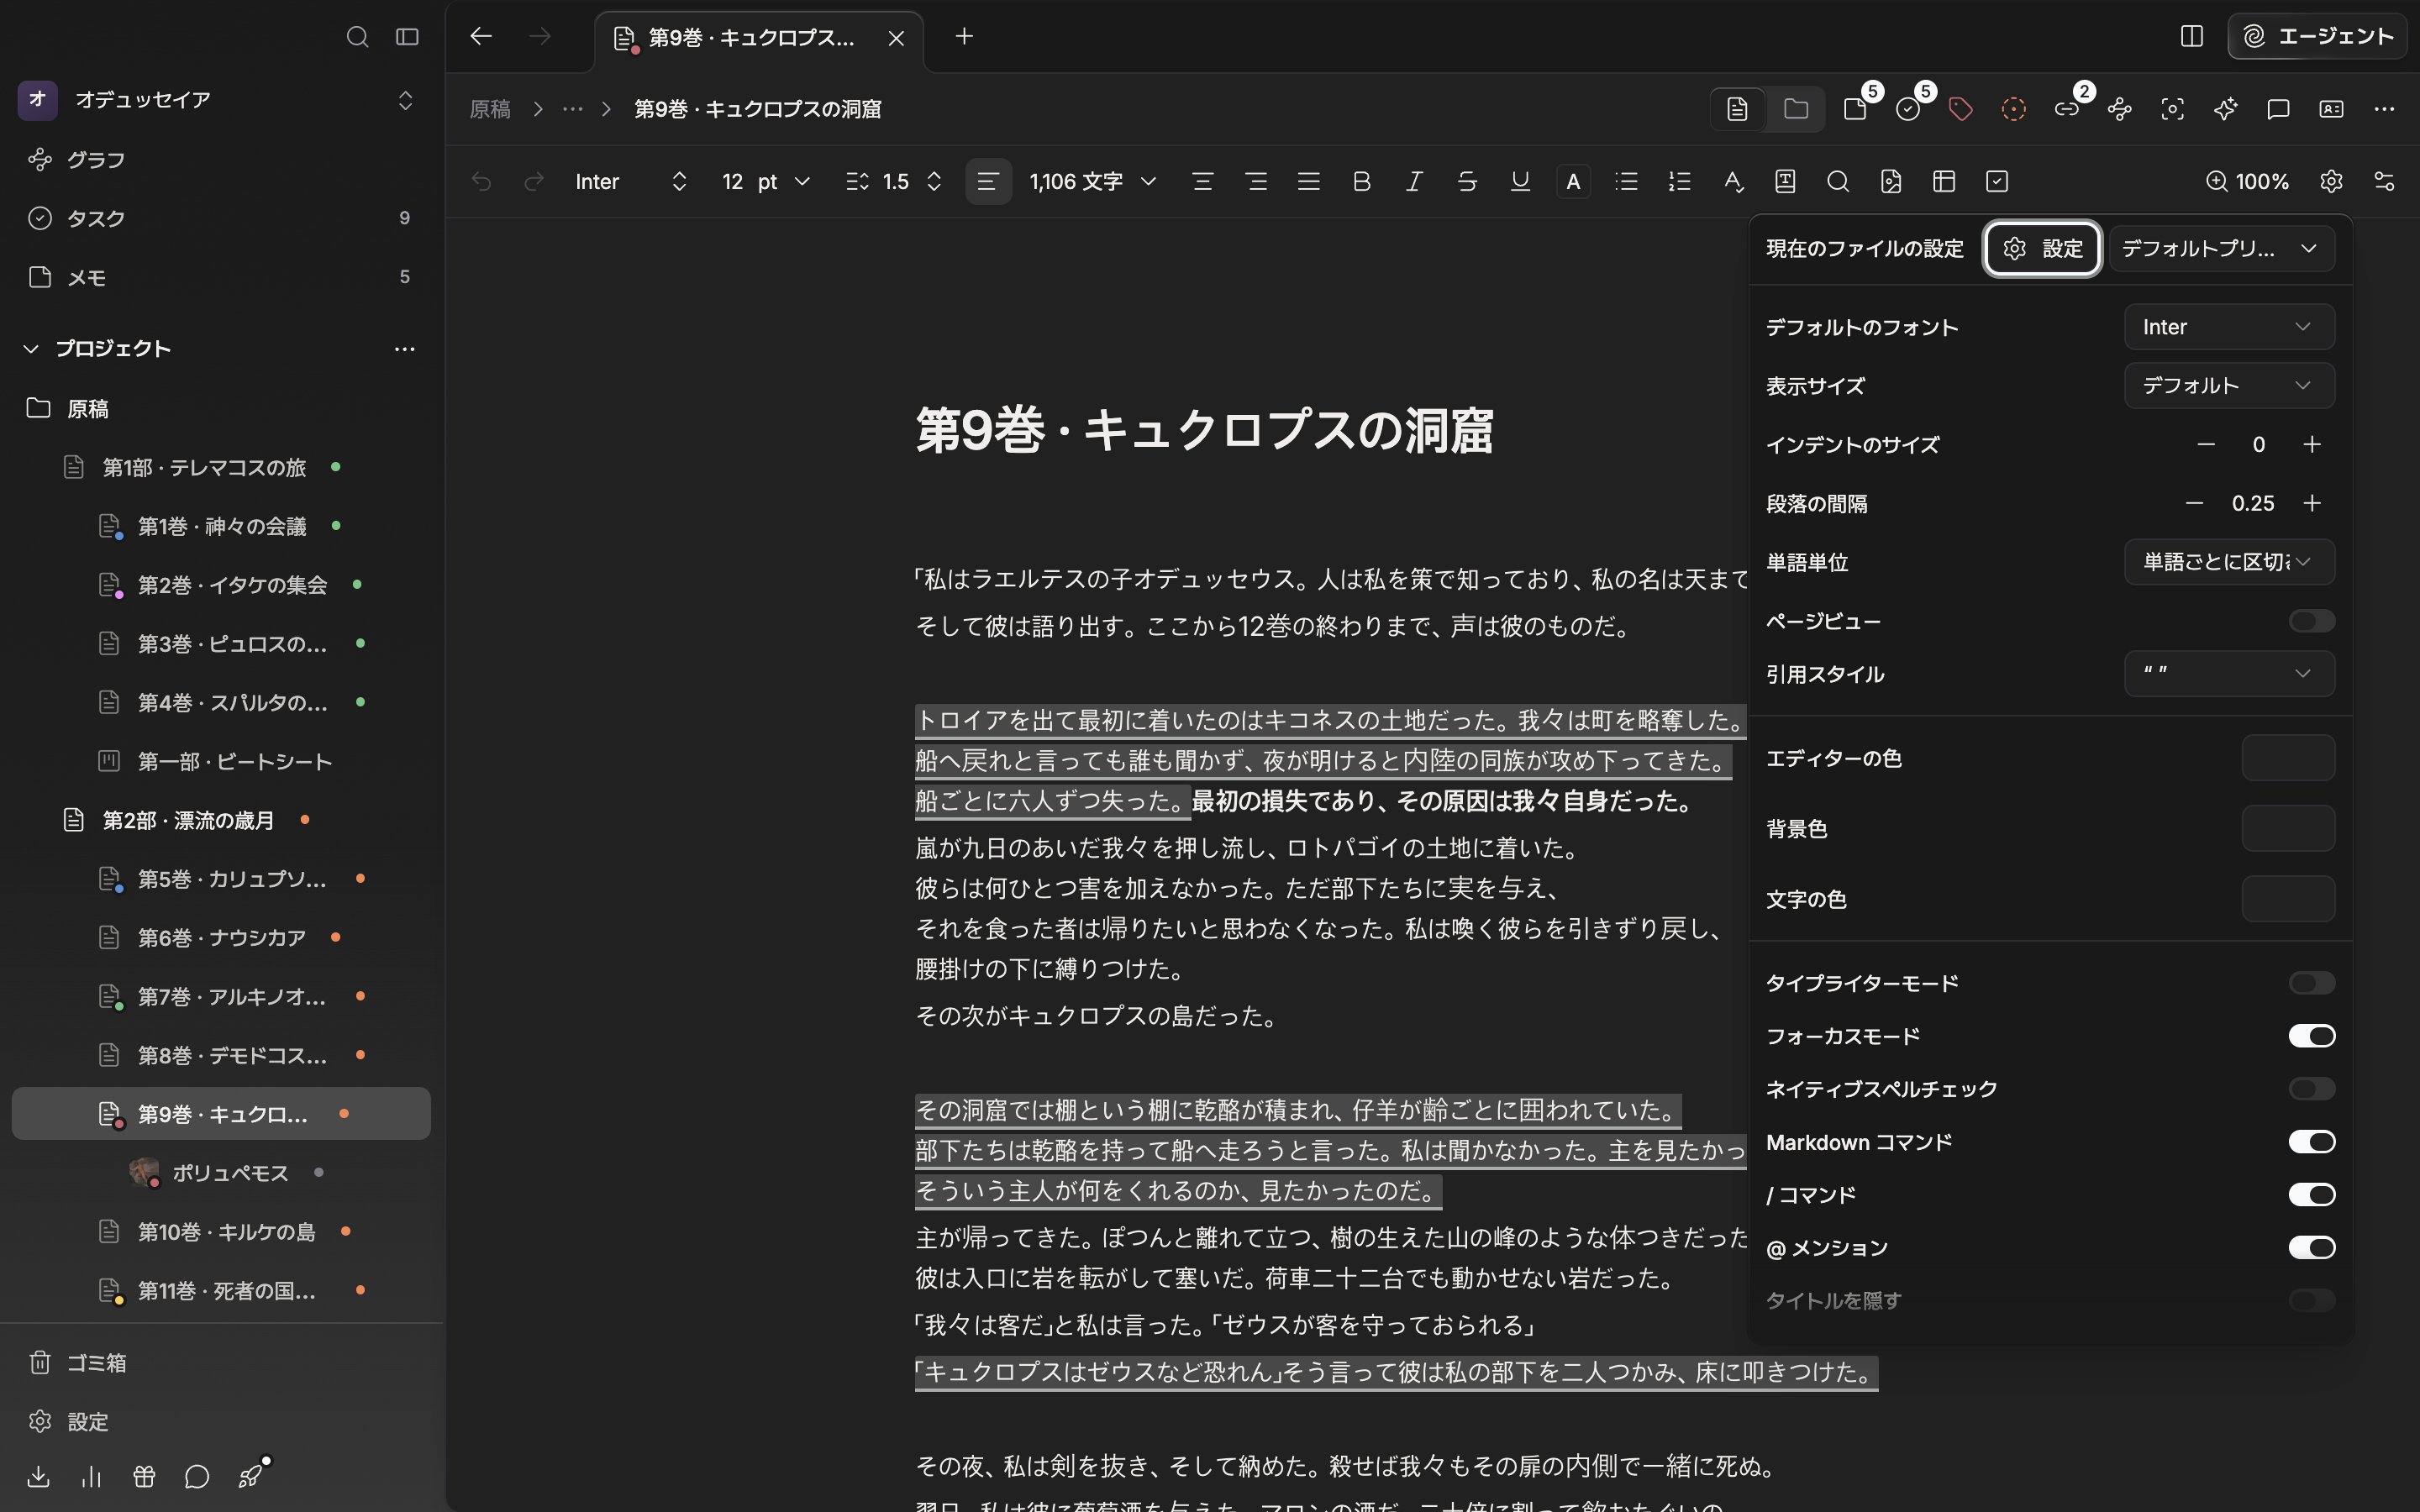The image size is (2420, 1512).
Task: Toggle the sidebar panel icon
Action: pos(407,37)
